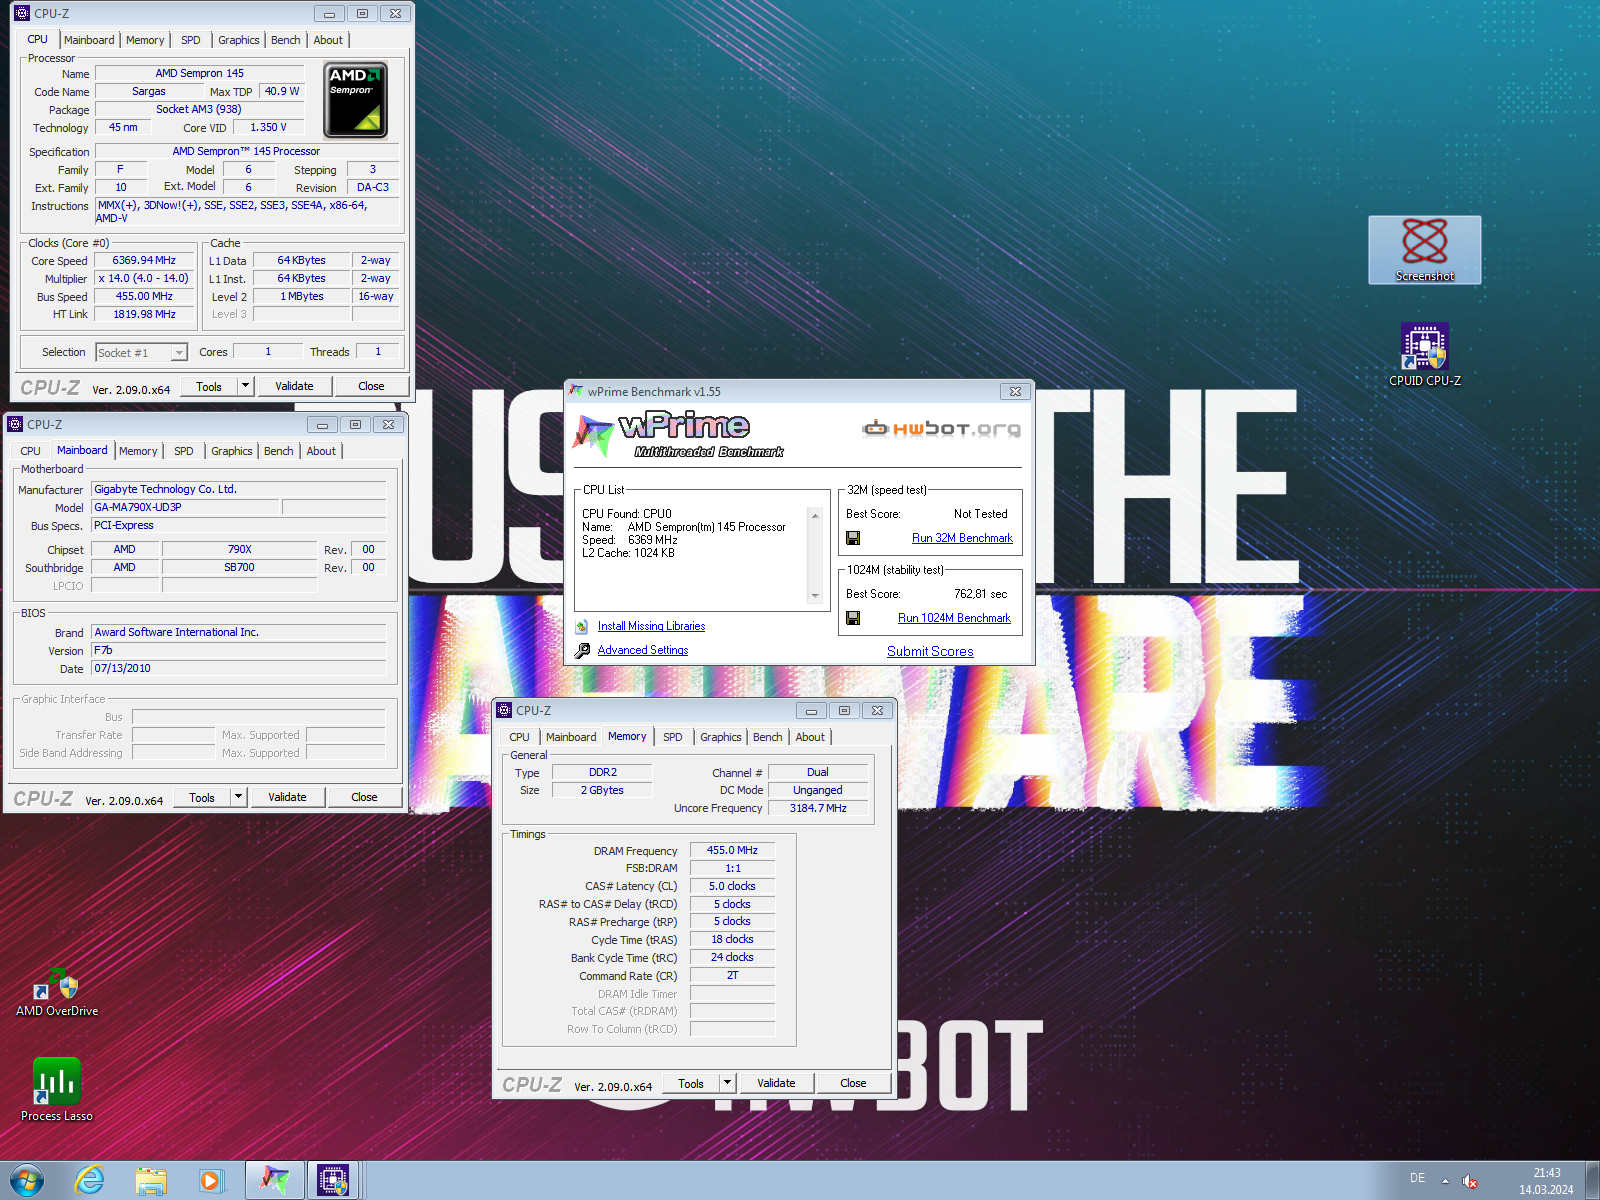
Task: Click the DE language indicator
Action: pos(1417,1178)
